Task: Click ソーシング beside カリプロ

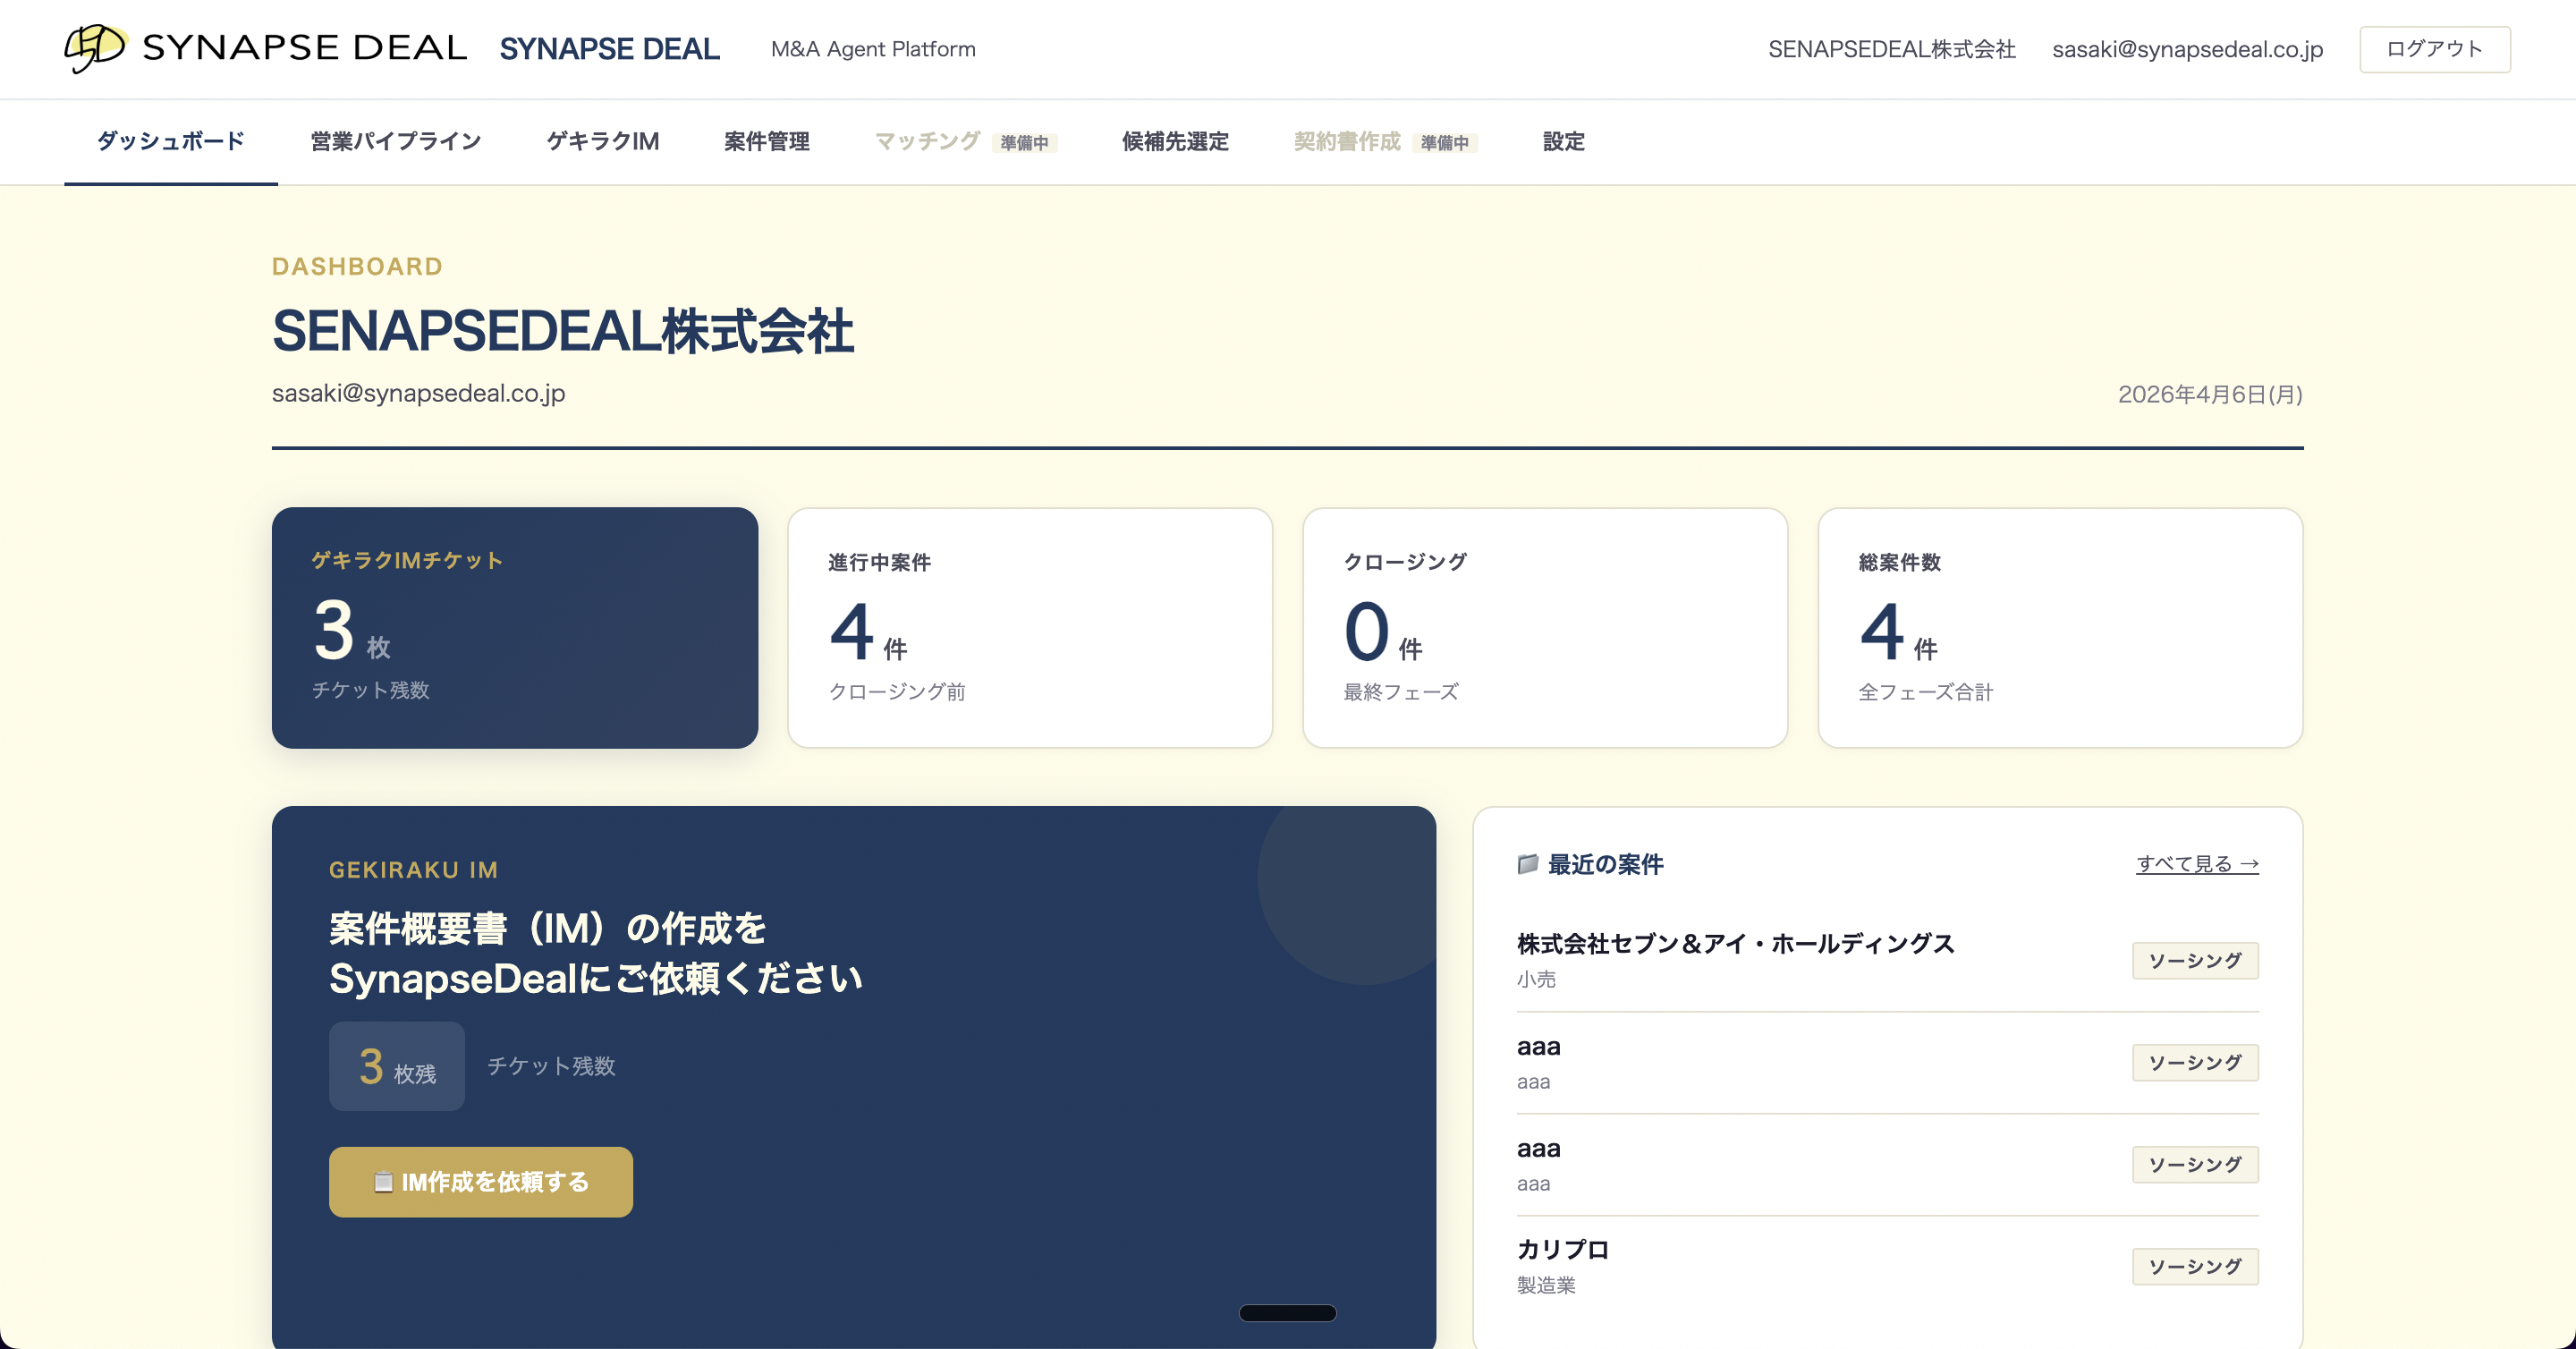Action: point(2195,1266)
